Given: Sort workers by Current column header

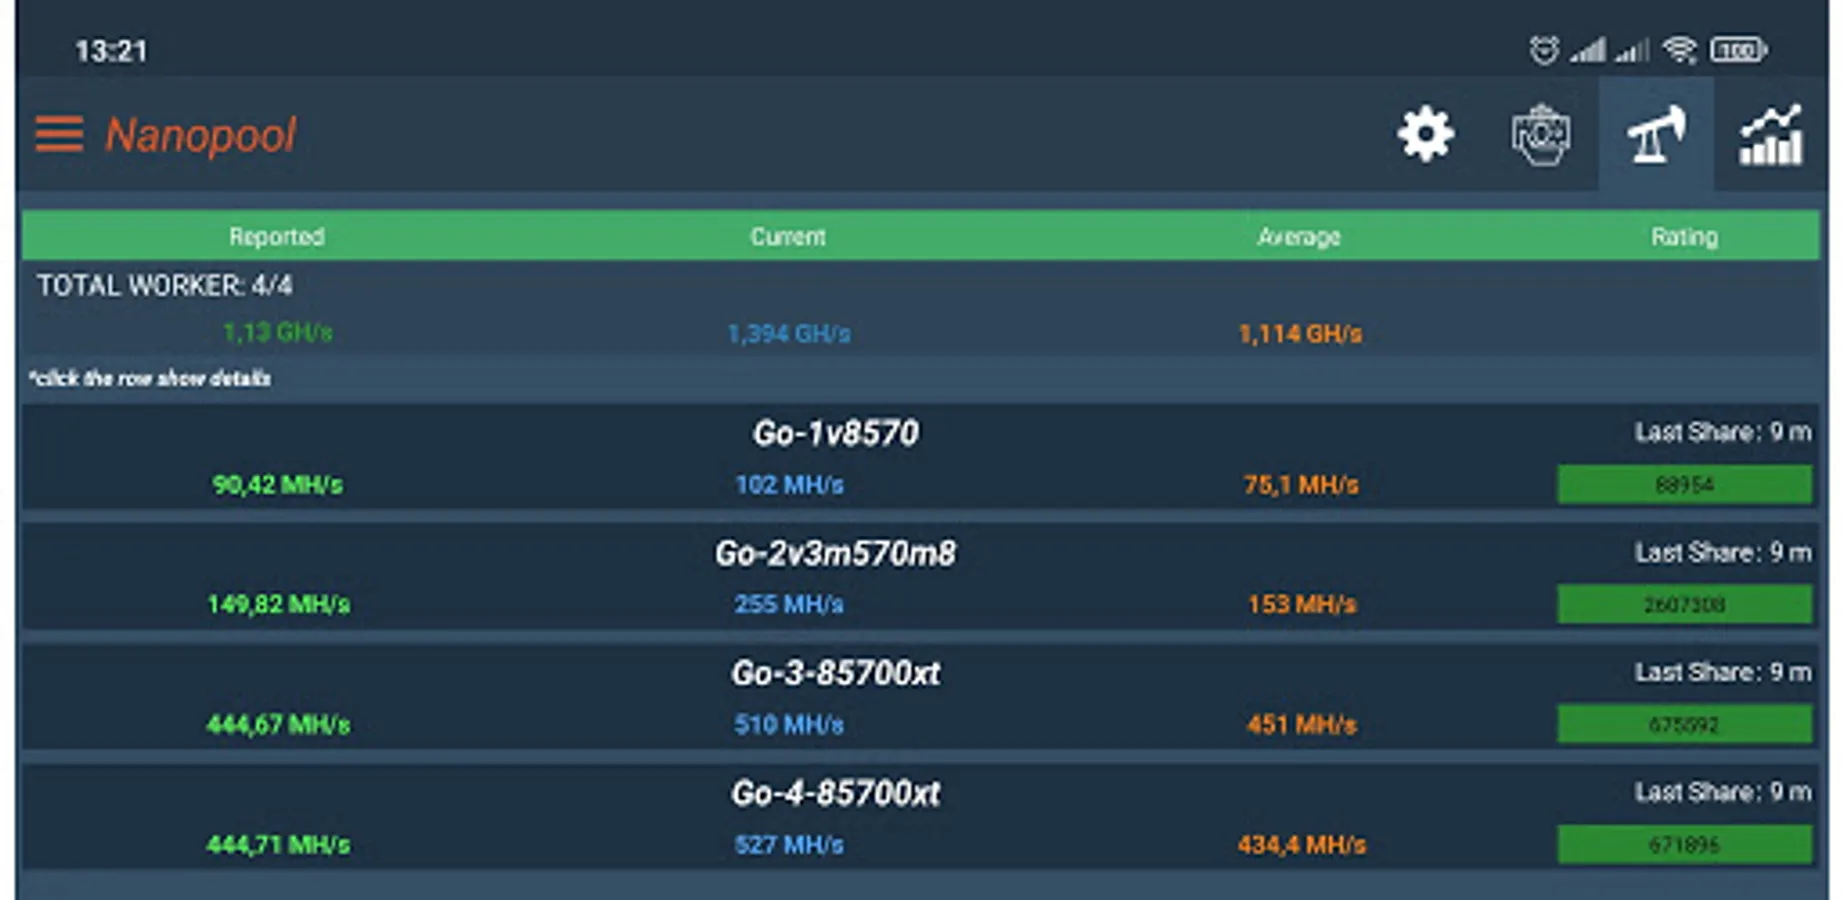Looking at the screenshot, I should 788,236.
